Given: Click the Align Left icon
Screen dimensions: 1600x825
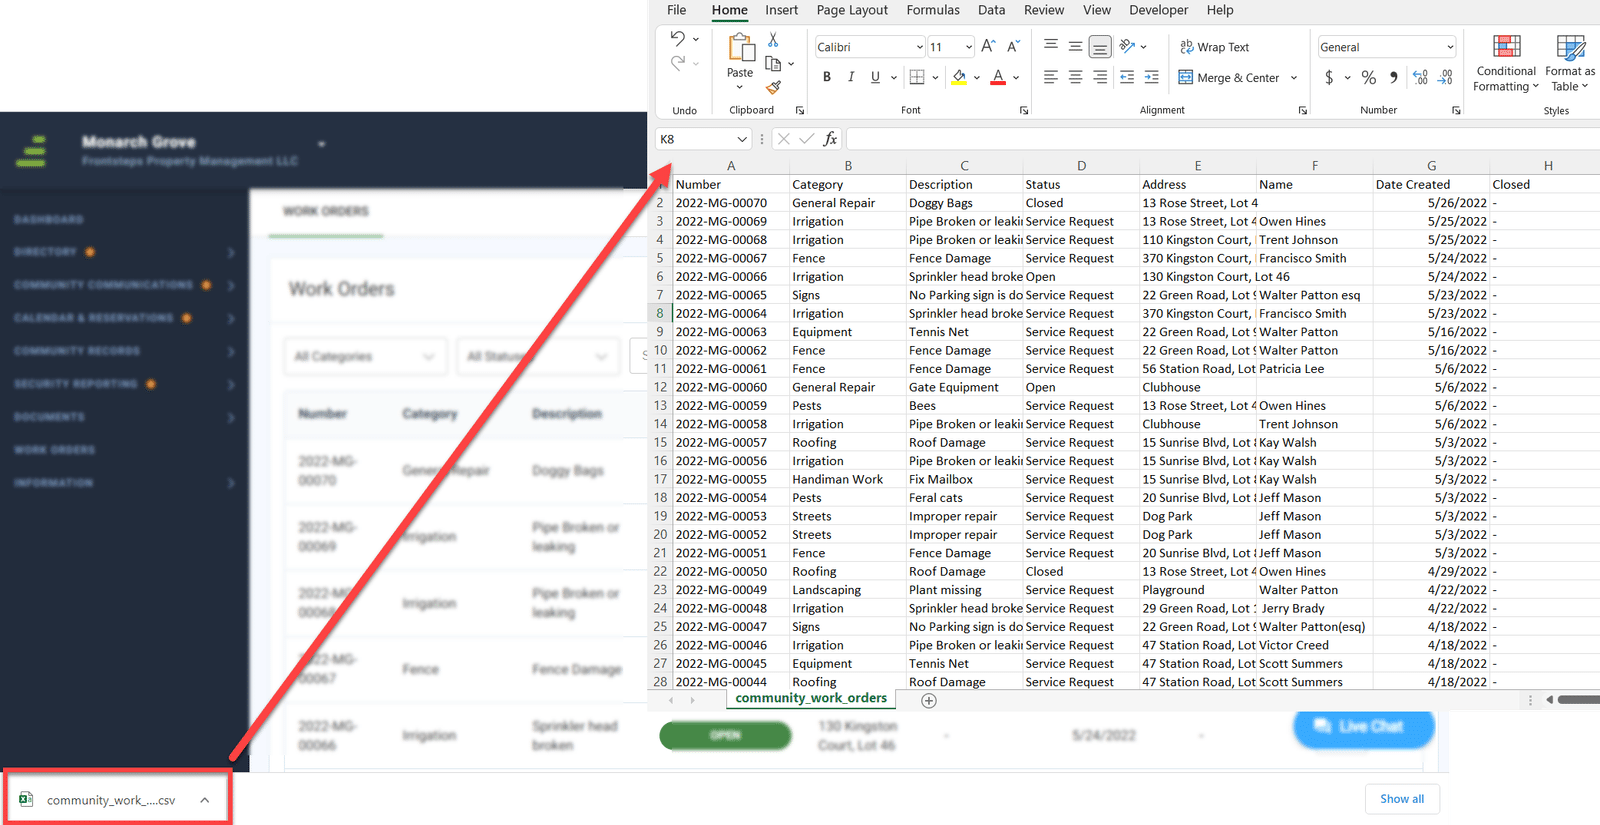Looking at the screenshot, I should coord(1051,77).
